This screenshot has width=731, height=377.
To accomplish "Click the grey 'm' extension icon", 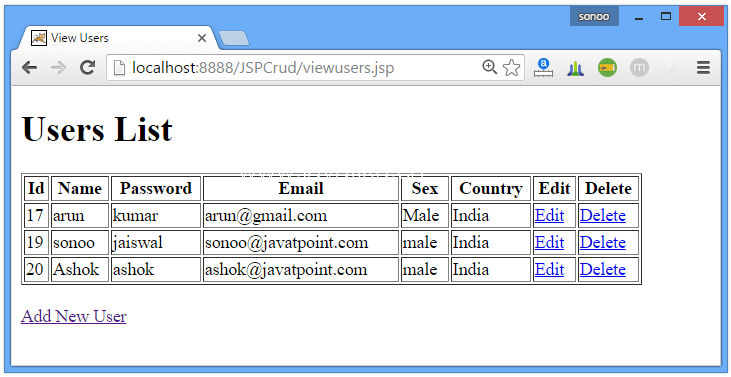I will [x=639, y=68].
